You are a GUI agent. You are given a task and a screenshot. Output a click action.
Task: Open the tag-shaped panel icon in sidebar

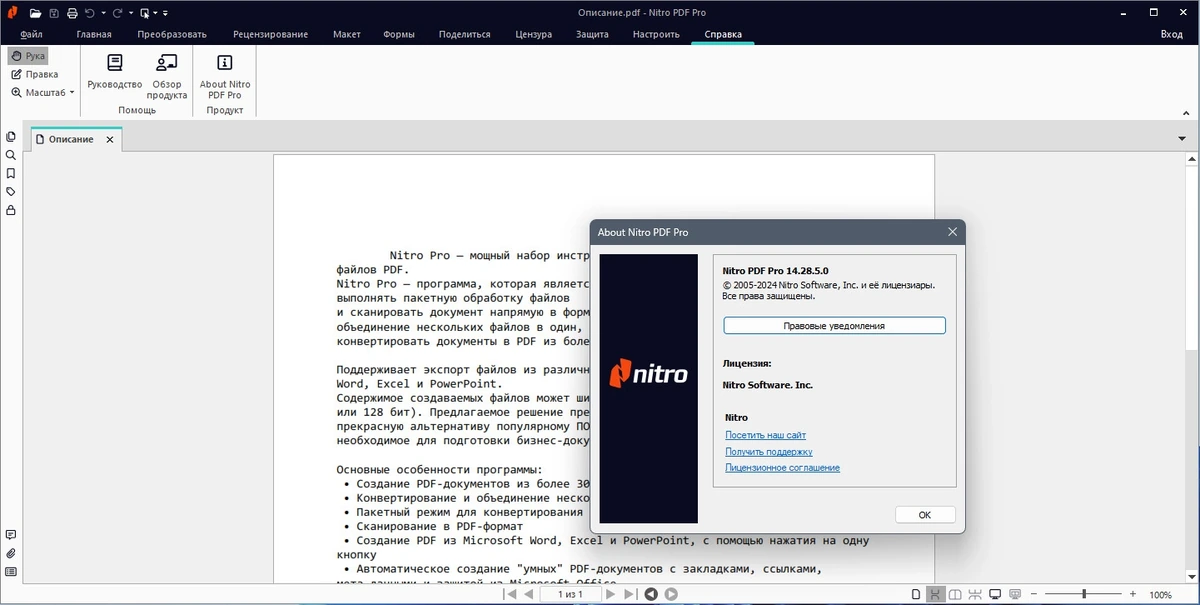tap(11, 191)
